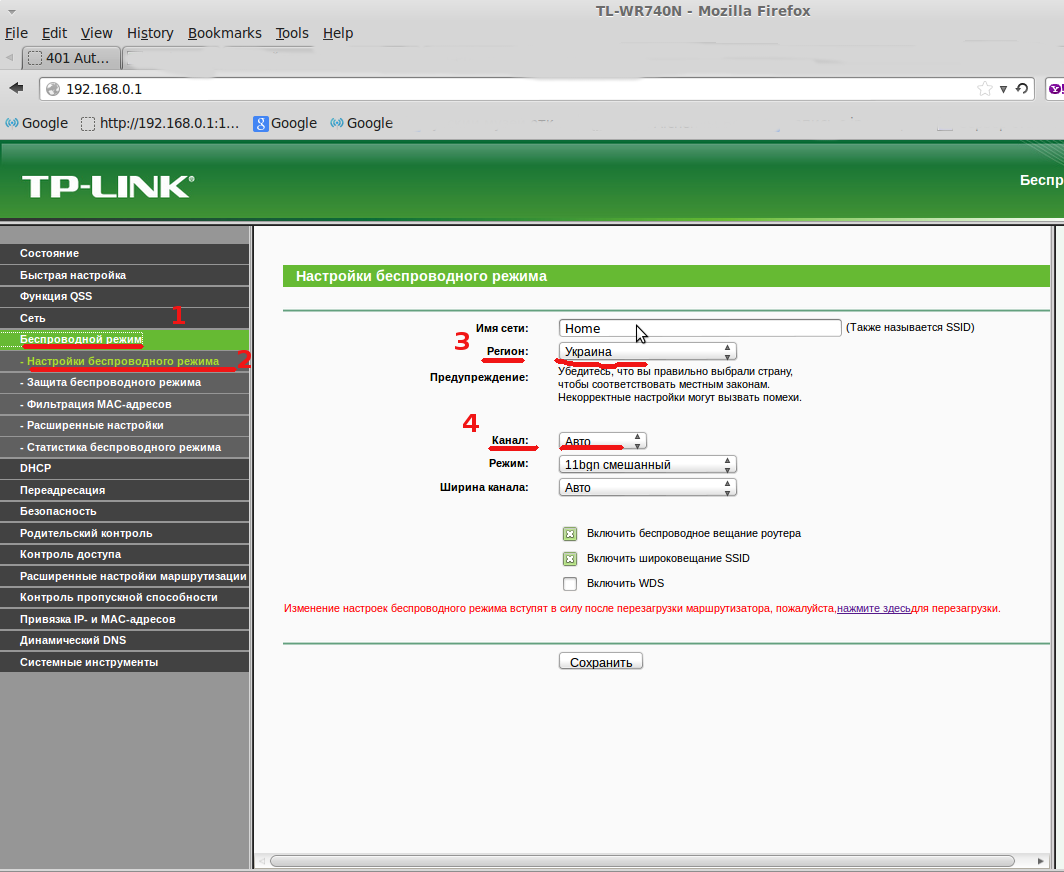
Task: Open the Регион dropdown set to Украина
Action: (x=647, y=352)
